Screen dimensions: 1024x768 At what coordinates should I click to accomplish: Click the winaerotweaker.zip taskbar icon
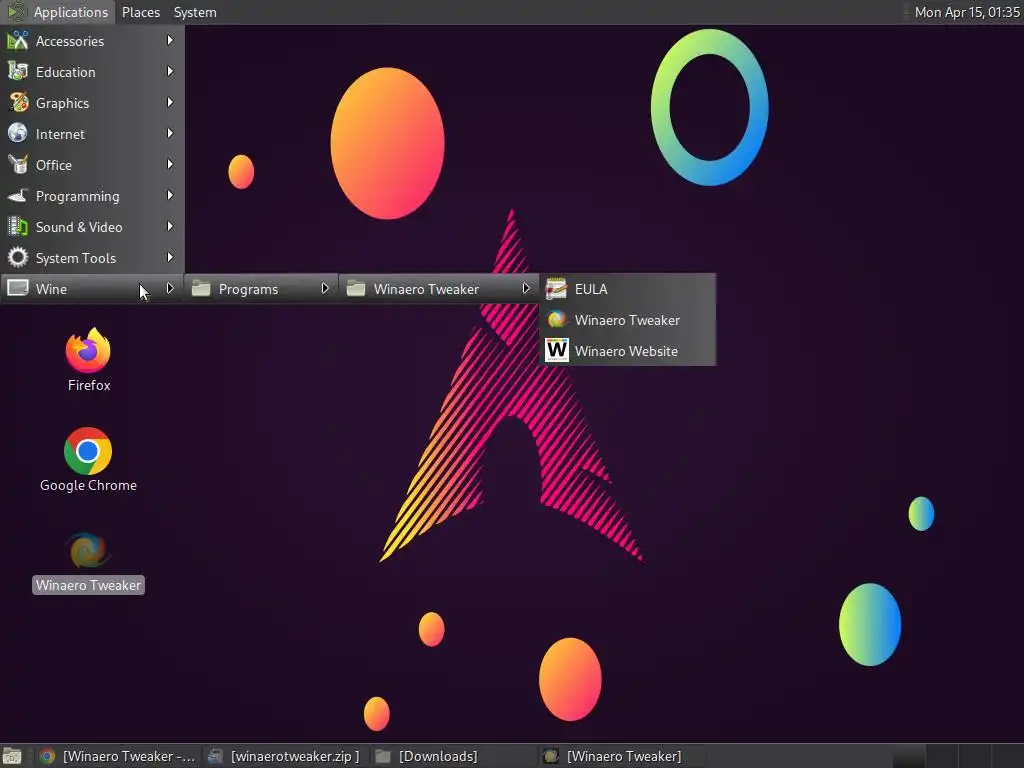pos(215,756)
